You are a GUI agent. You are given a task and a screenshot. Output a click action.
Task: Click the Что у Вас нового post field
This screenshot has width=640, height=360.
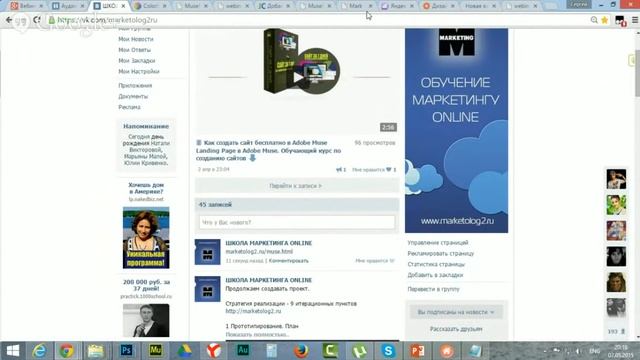[297, 222]
